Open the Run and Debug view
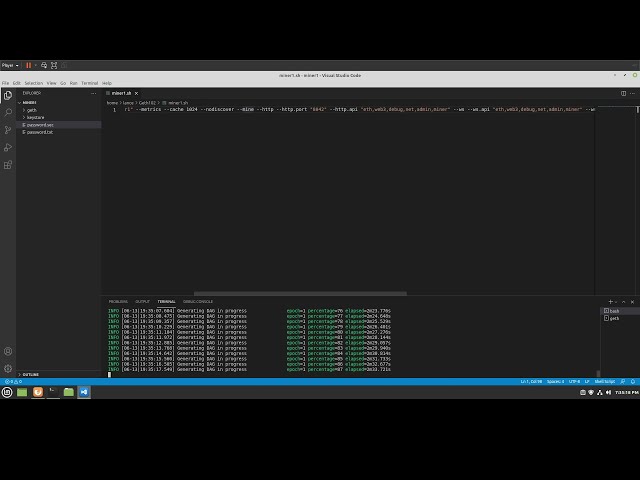The width and height of the screenshot is (640, 480). [x=8, y=147]
